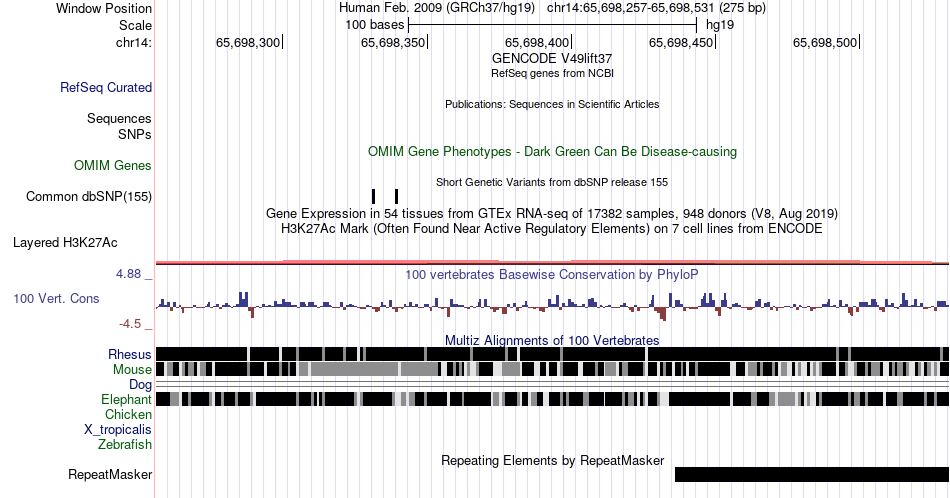Click the Scale label
The height and width of the screenshot is (498, 950).
pyautogui.click(x=135, y=25)
